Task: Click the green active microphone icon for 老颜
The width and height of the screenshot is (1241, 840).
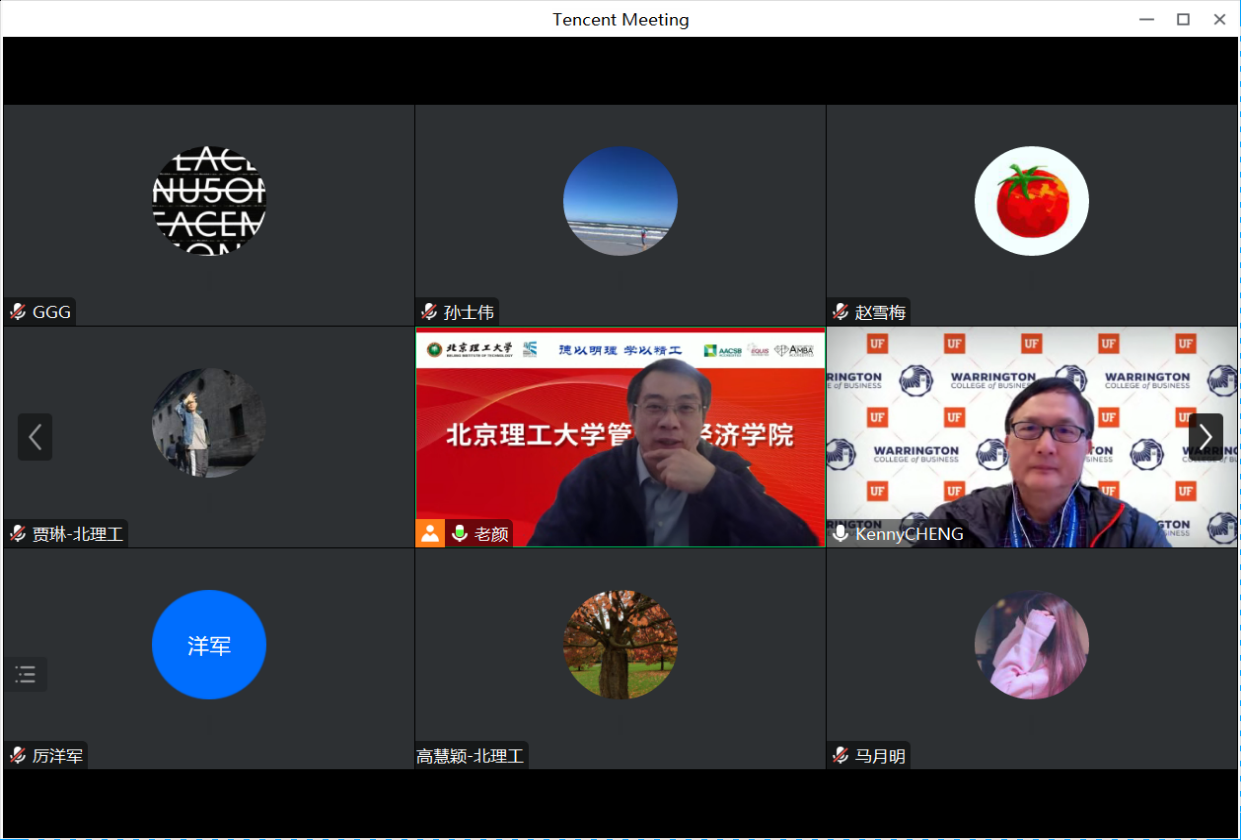Action: pos(460,533)
